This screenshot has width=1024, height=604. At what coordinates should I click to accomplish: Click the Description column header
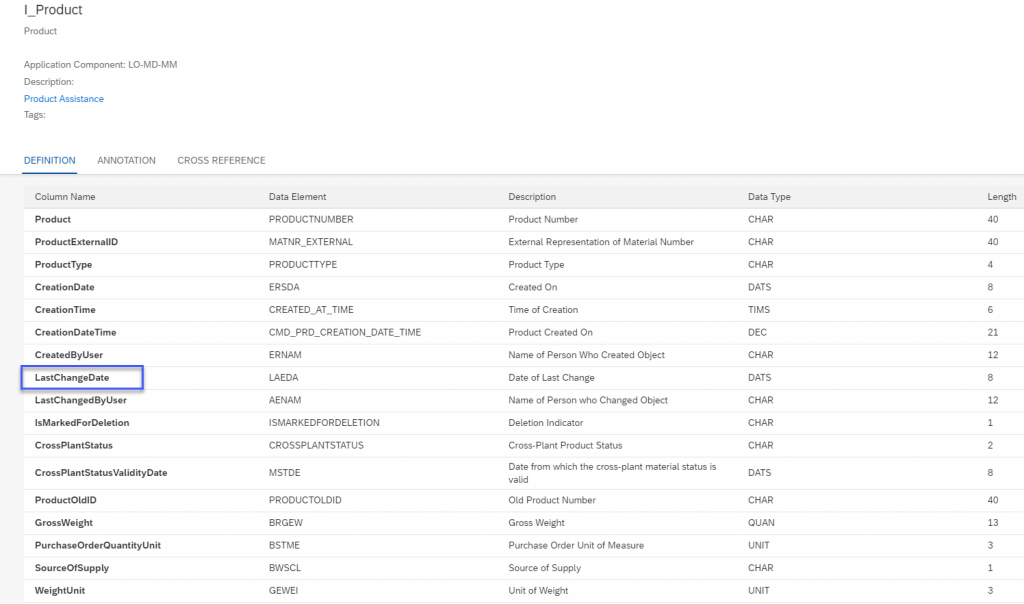(x=532, y=197)
